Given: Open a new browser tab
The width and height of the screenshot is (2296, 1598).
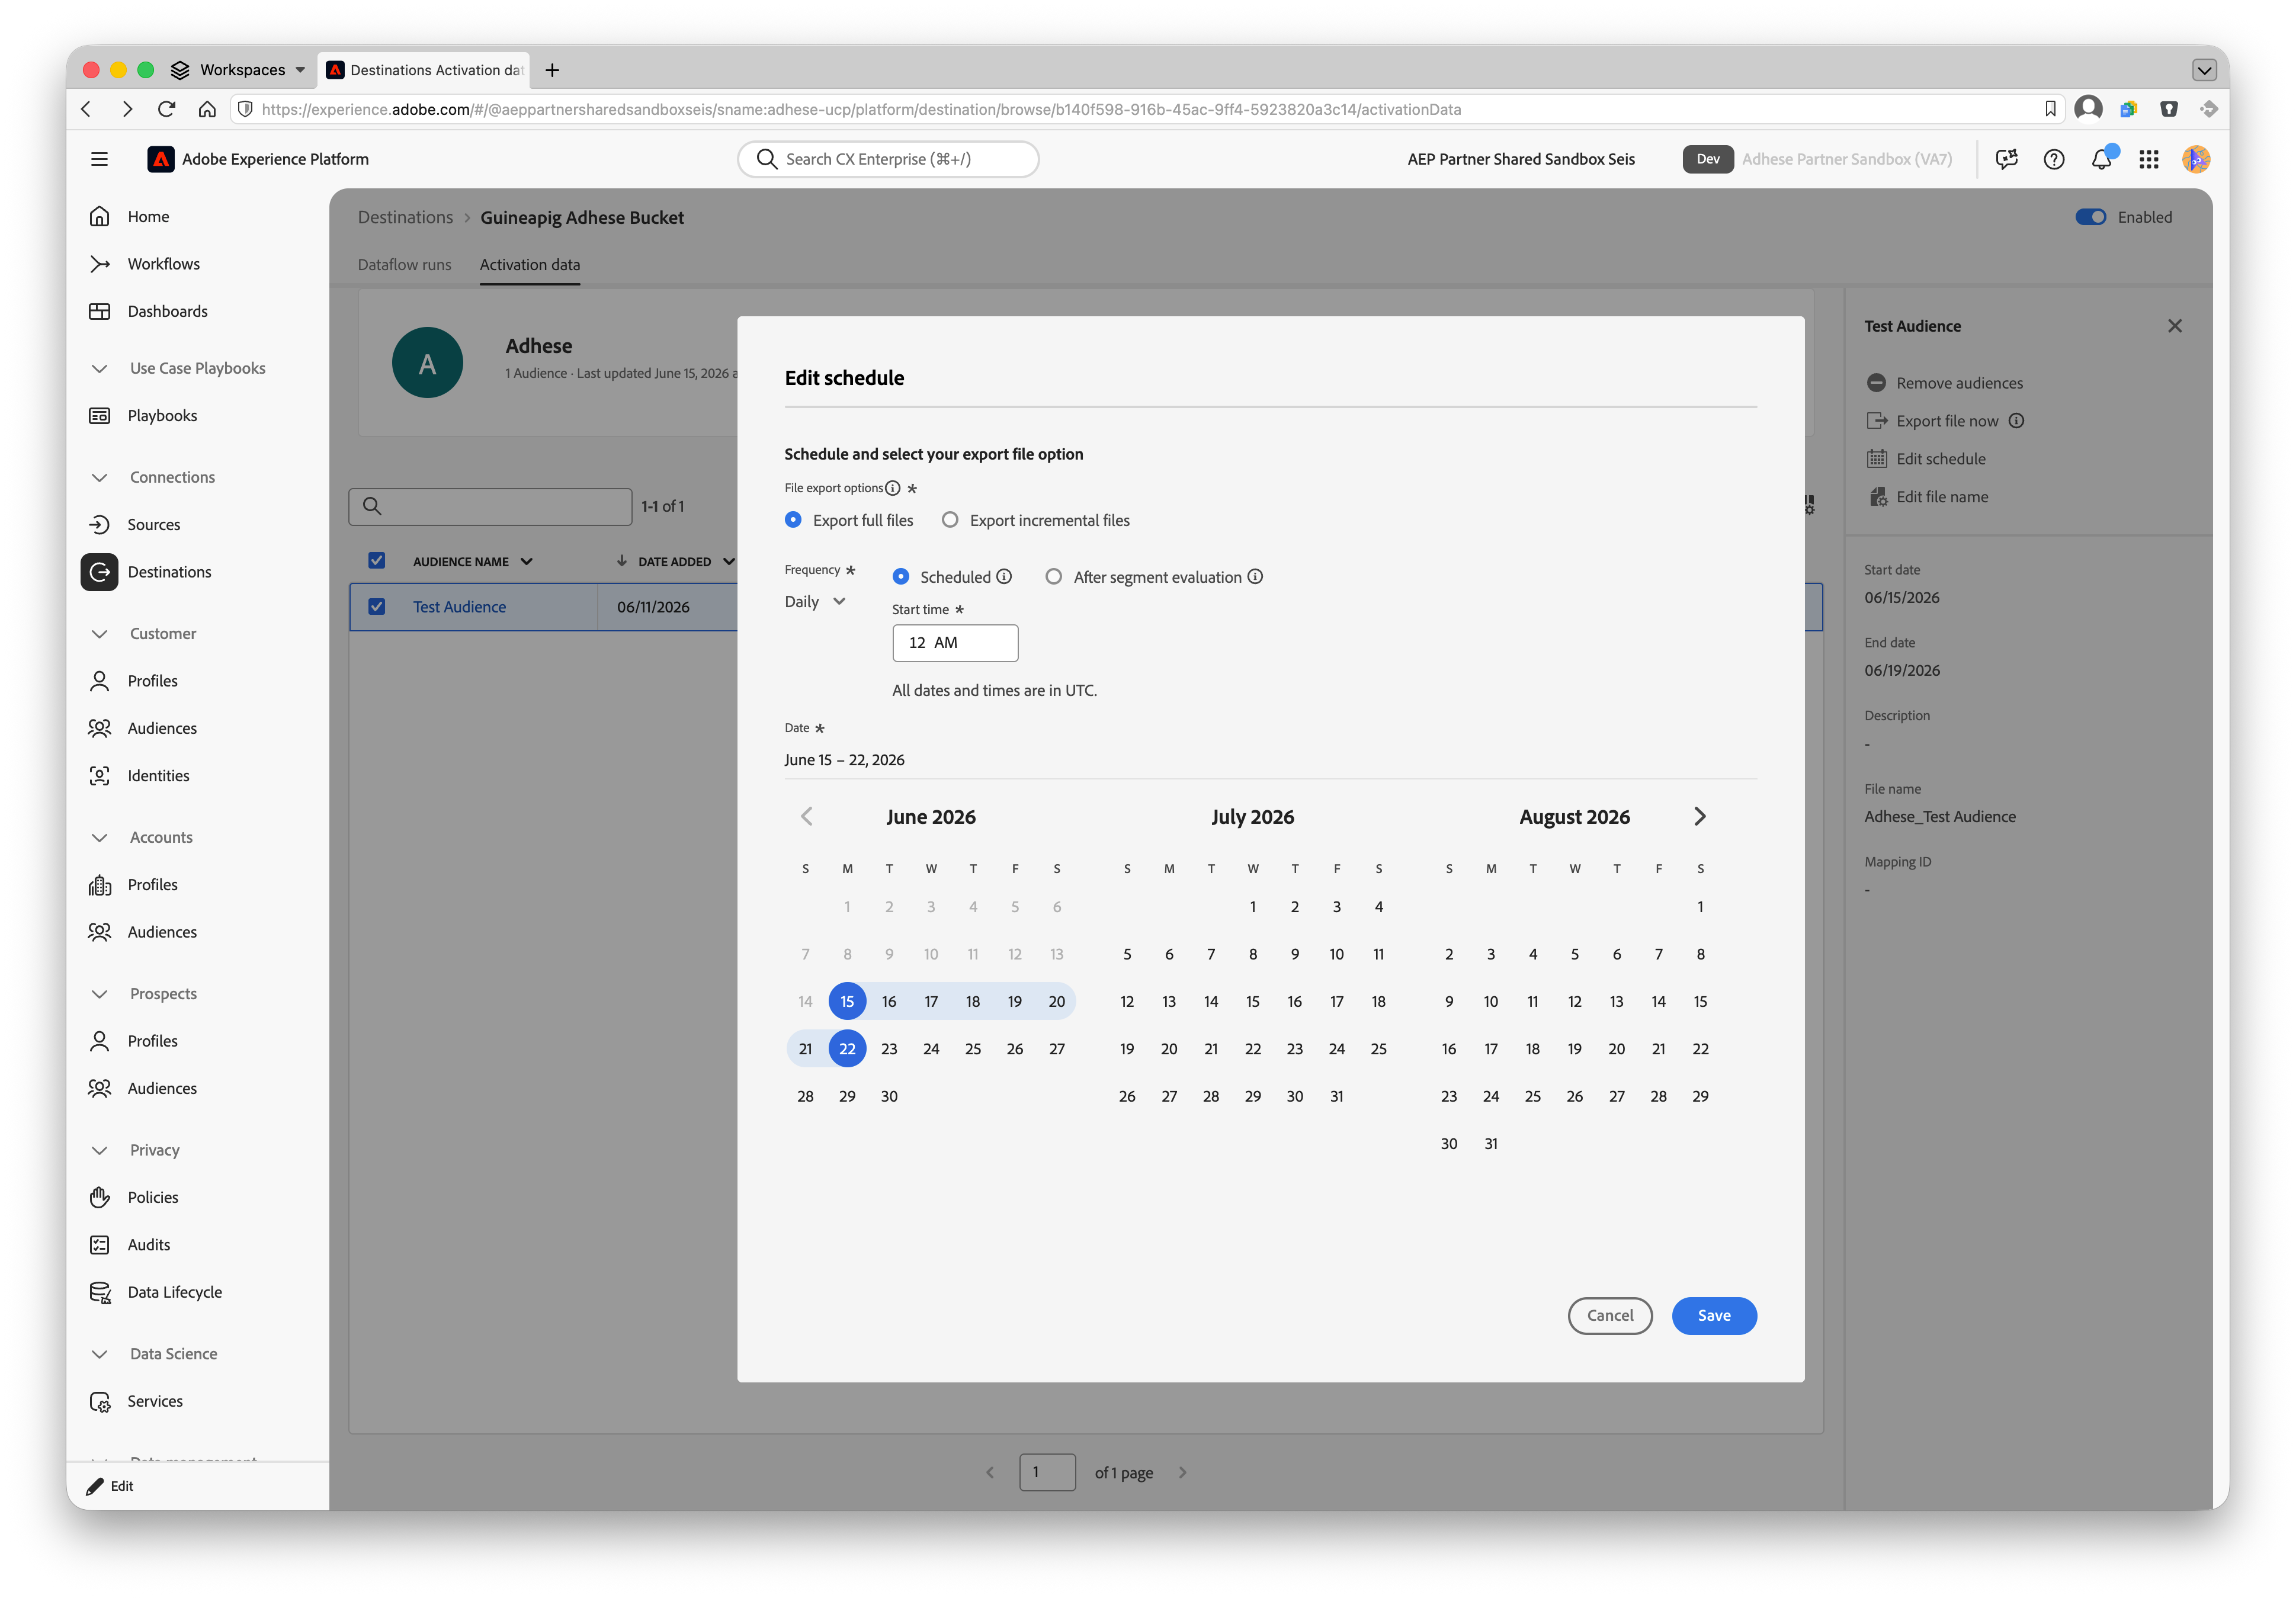Looking at the screenshot, I should pos(552,69).
